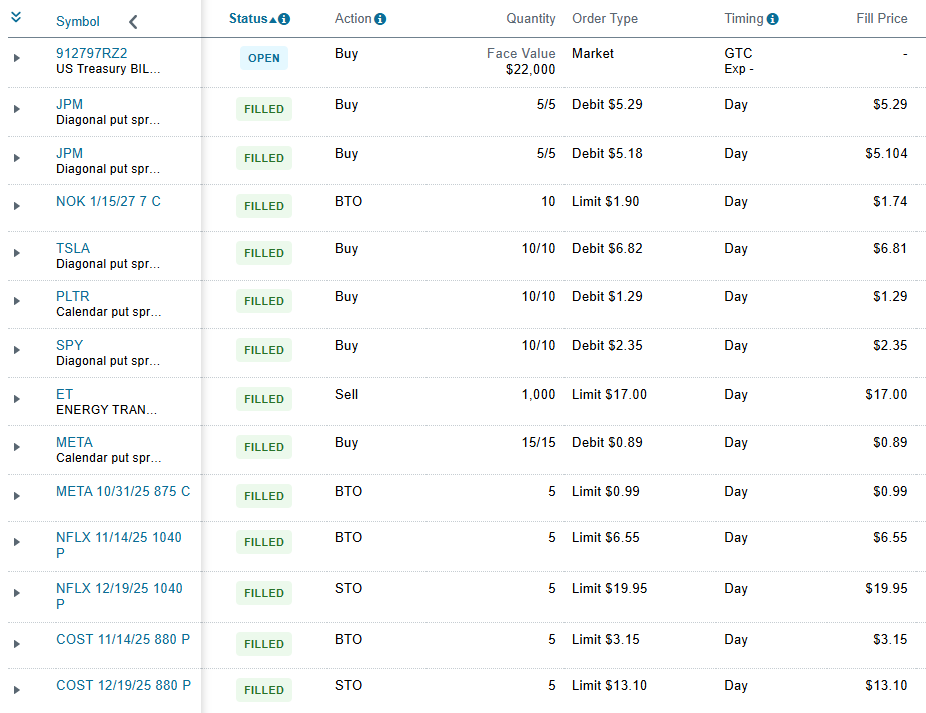This screenshot has width=926, height=713.
Task: Expand all rows with double chevron icon
Action: pyautogui.click(x=16, y=17)
